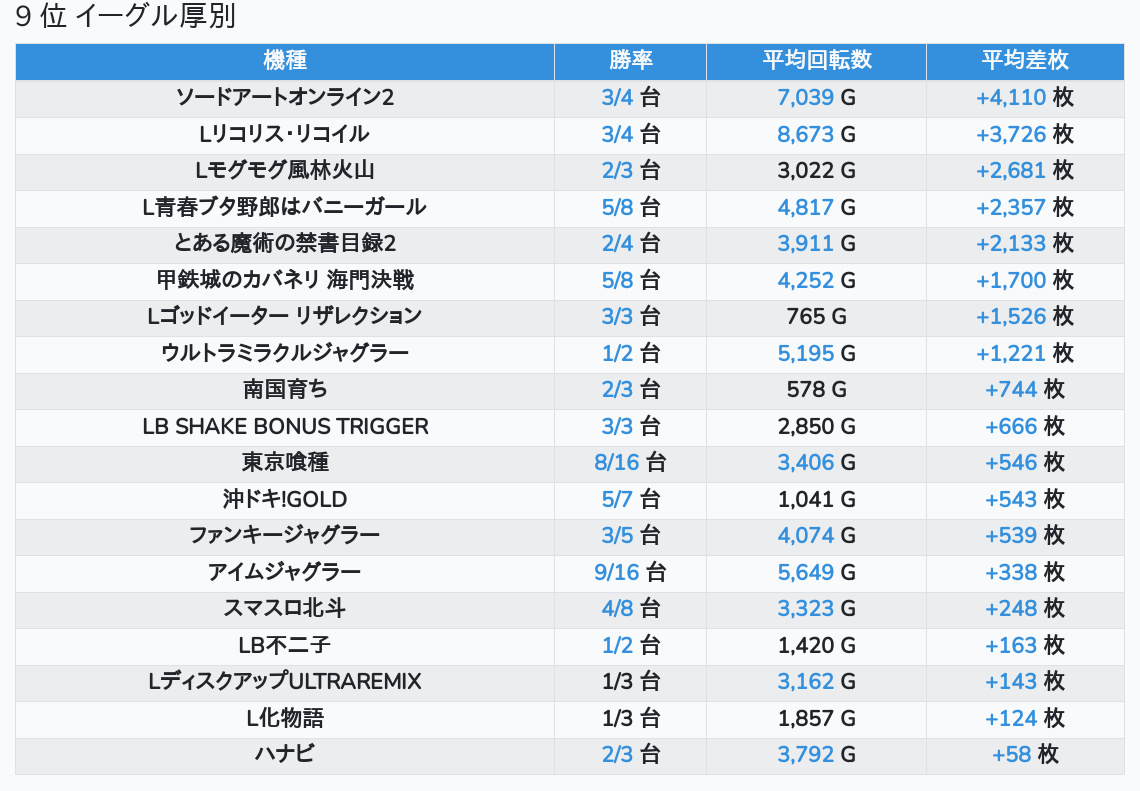
Task: Open とある魔術の禁書目録2 3,911 spins link
Action: [806, 244]
